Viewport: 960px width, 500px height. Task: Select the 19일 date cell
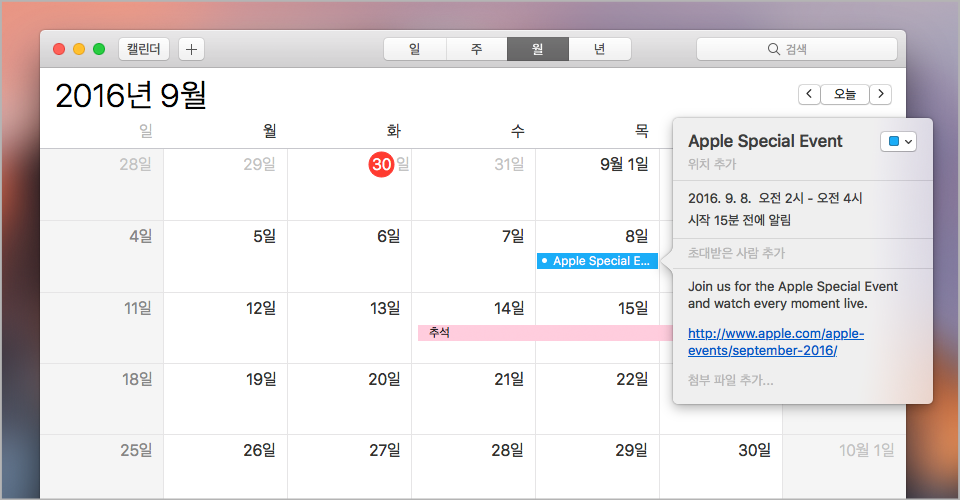pyautogui.click(x=226, y=399)
